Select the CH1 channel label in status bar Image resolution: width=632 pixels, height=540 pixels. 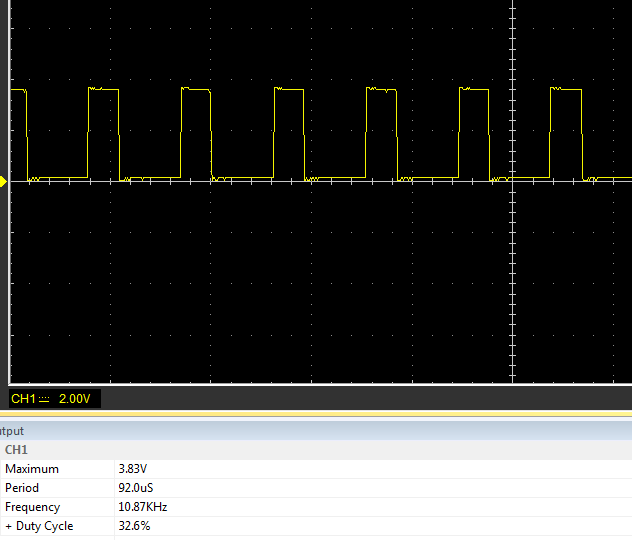21,399
